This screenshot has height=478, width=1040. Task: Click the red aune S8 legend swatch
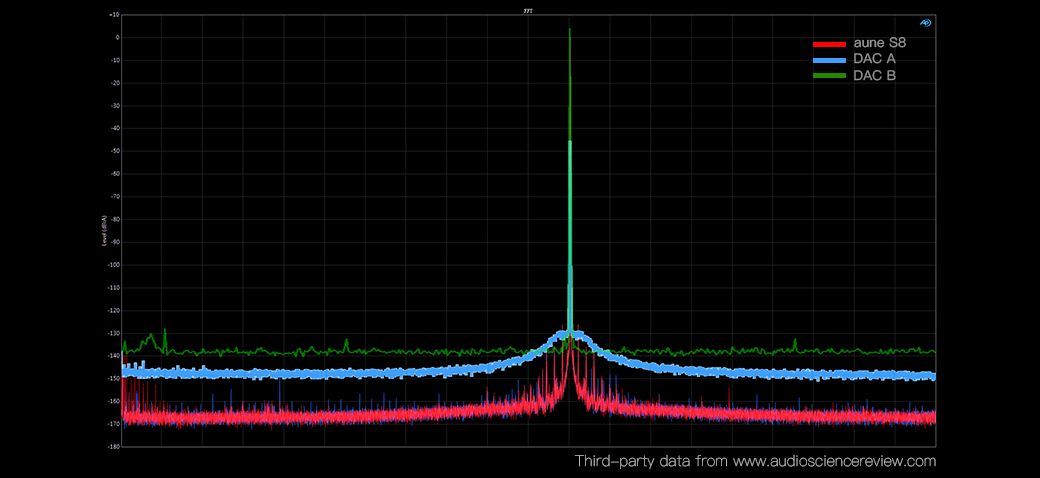tap(829, 44)
